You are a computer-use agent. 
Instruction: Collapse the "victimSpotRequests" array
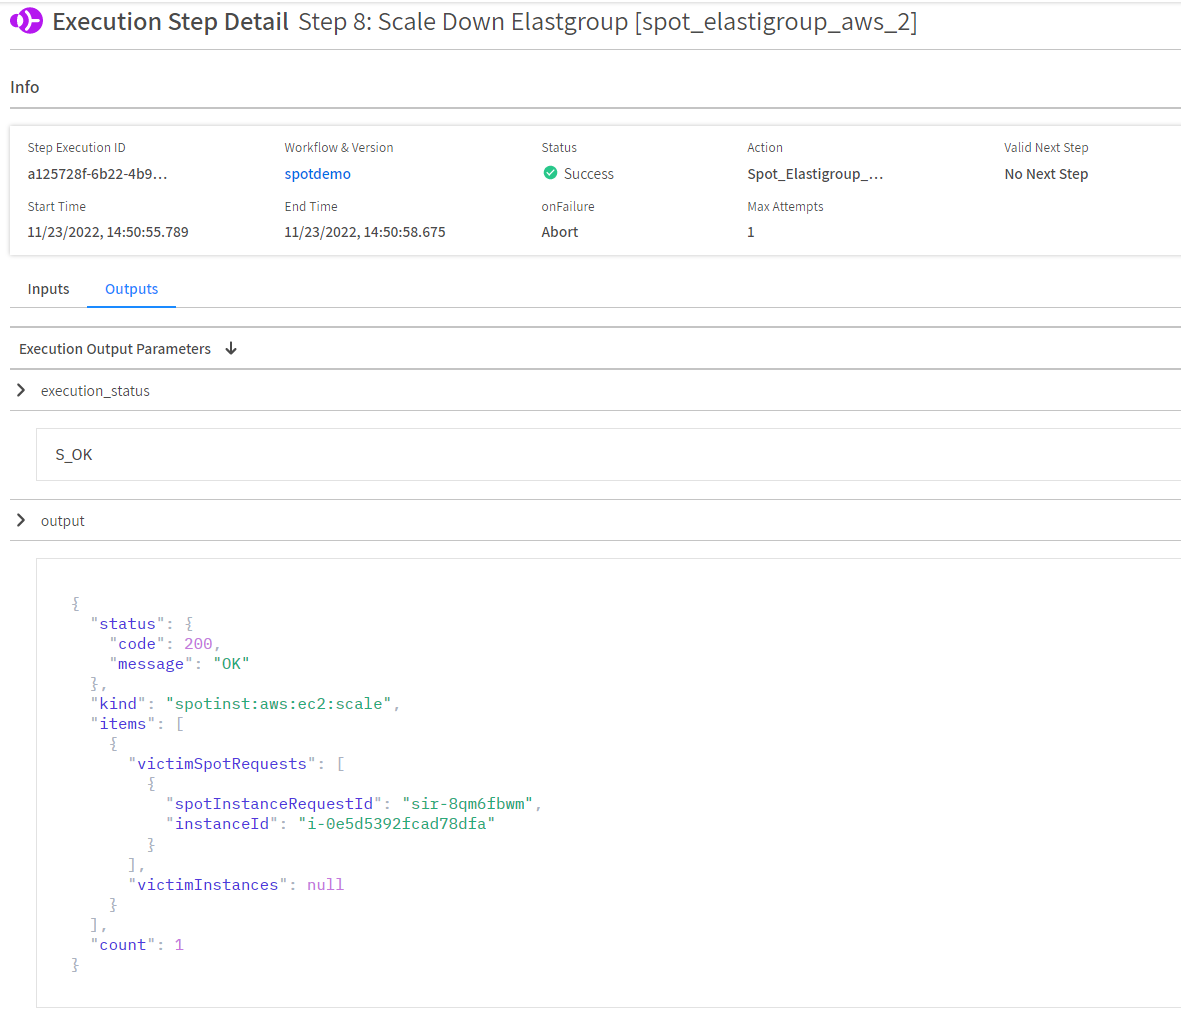(x=341, y=764)
